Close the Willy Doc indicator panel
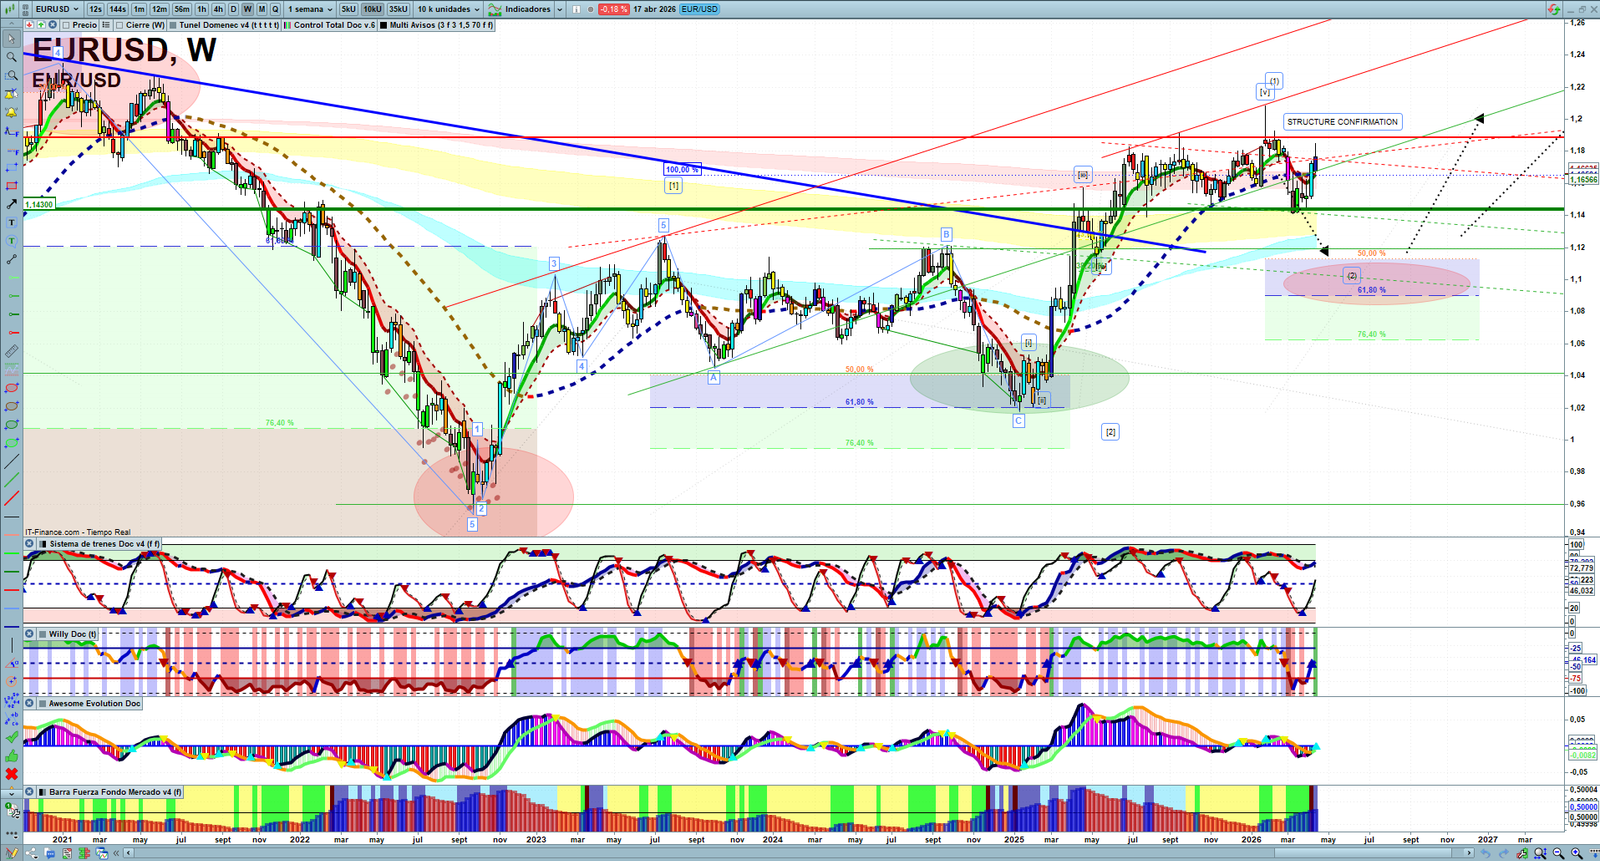This screenshot has height=861, width=1600. tap(29, 634)
